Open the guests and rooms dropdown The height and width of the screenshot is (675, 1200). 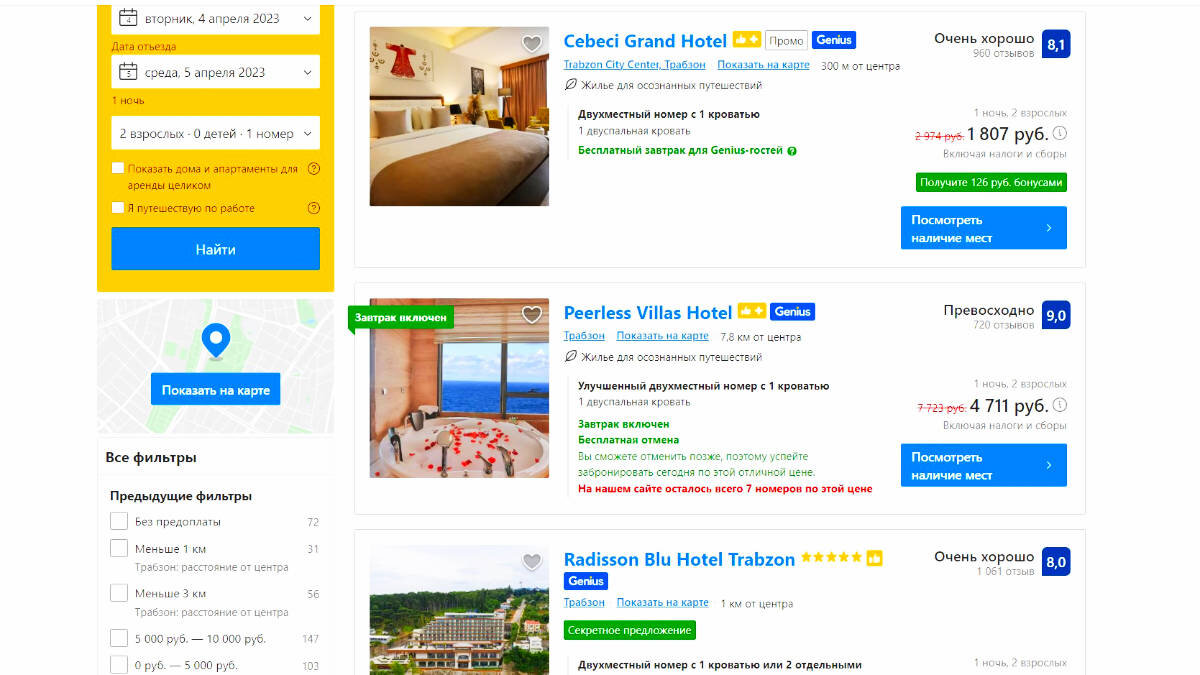coord(215,133)
